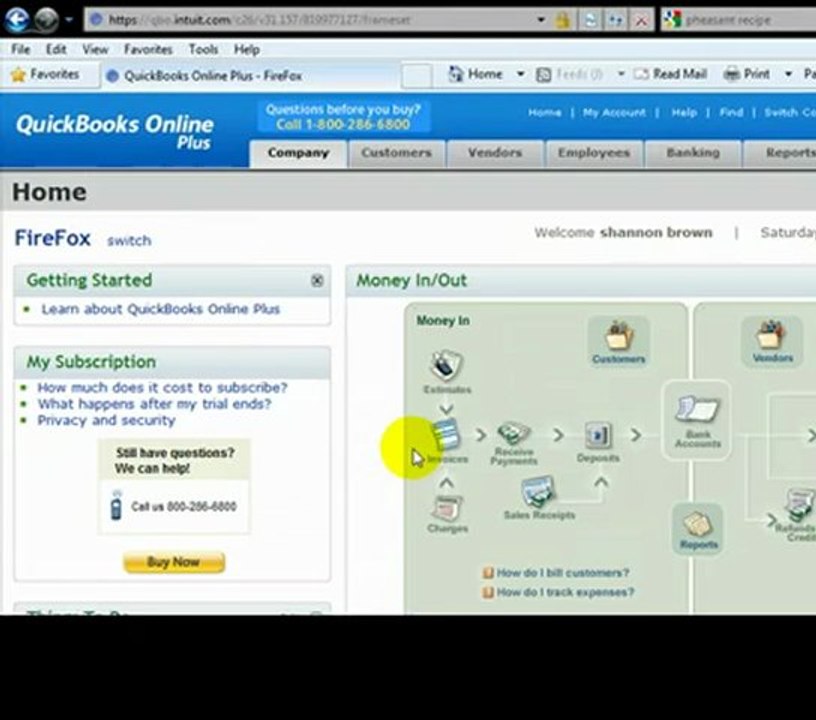Viewport: 816px width, 720px height.
Task: Click the search box showing pheasant recipe
Action: coord(739,20)
